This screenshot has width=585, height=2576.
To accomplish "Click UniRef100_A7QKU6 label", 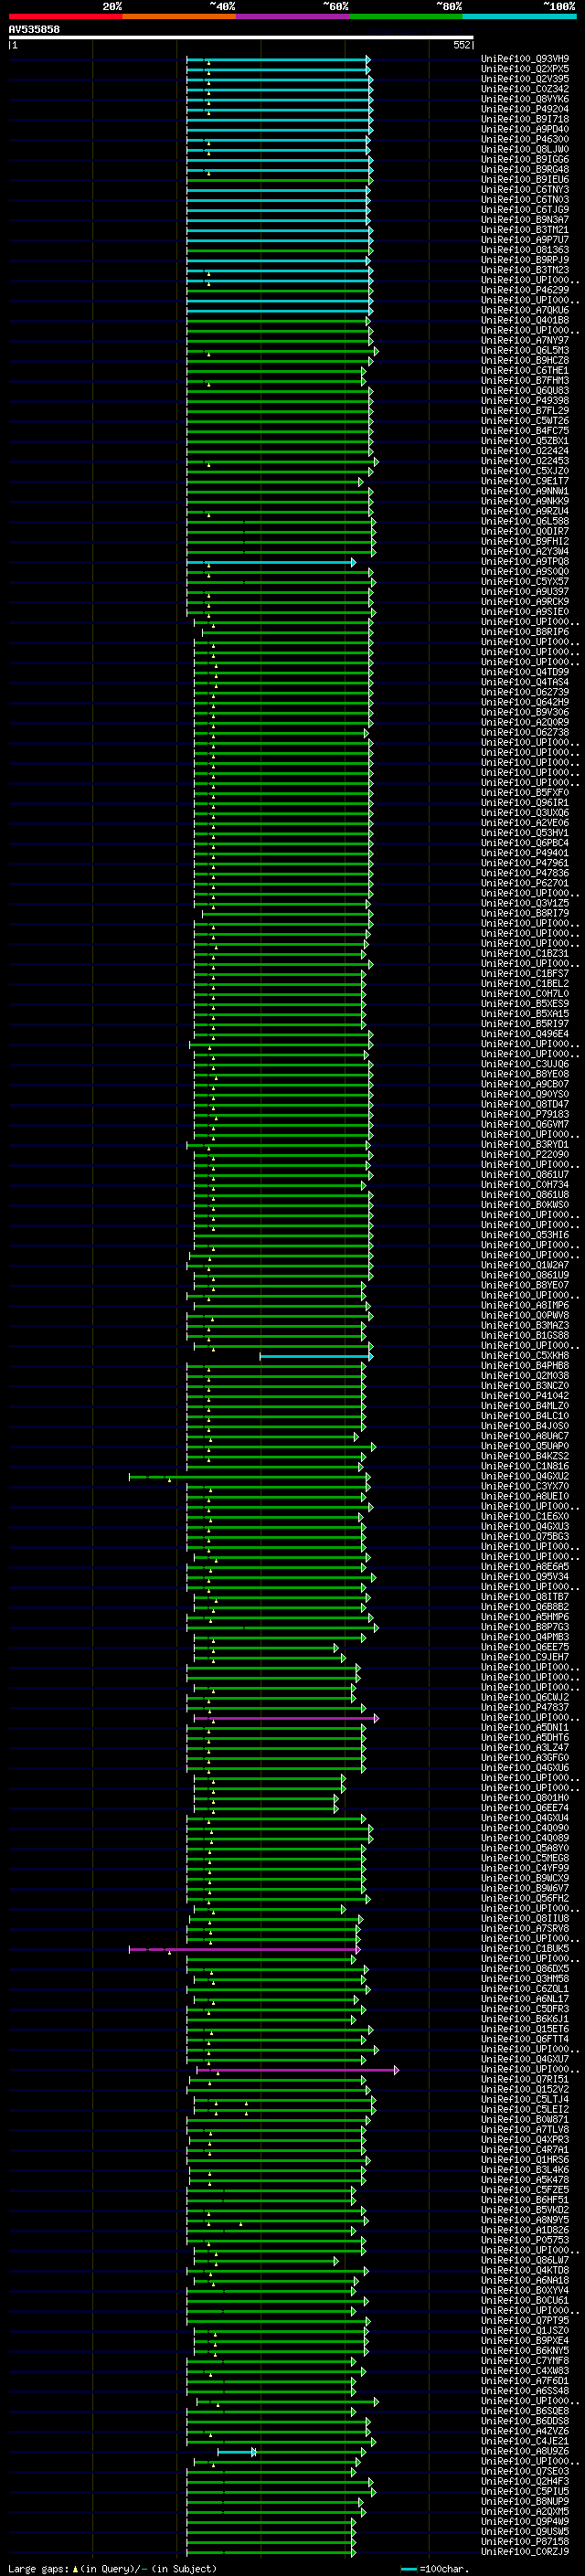I will (x=525, y=310).
